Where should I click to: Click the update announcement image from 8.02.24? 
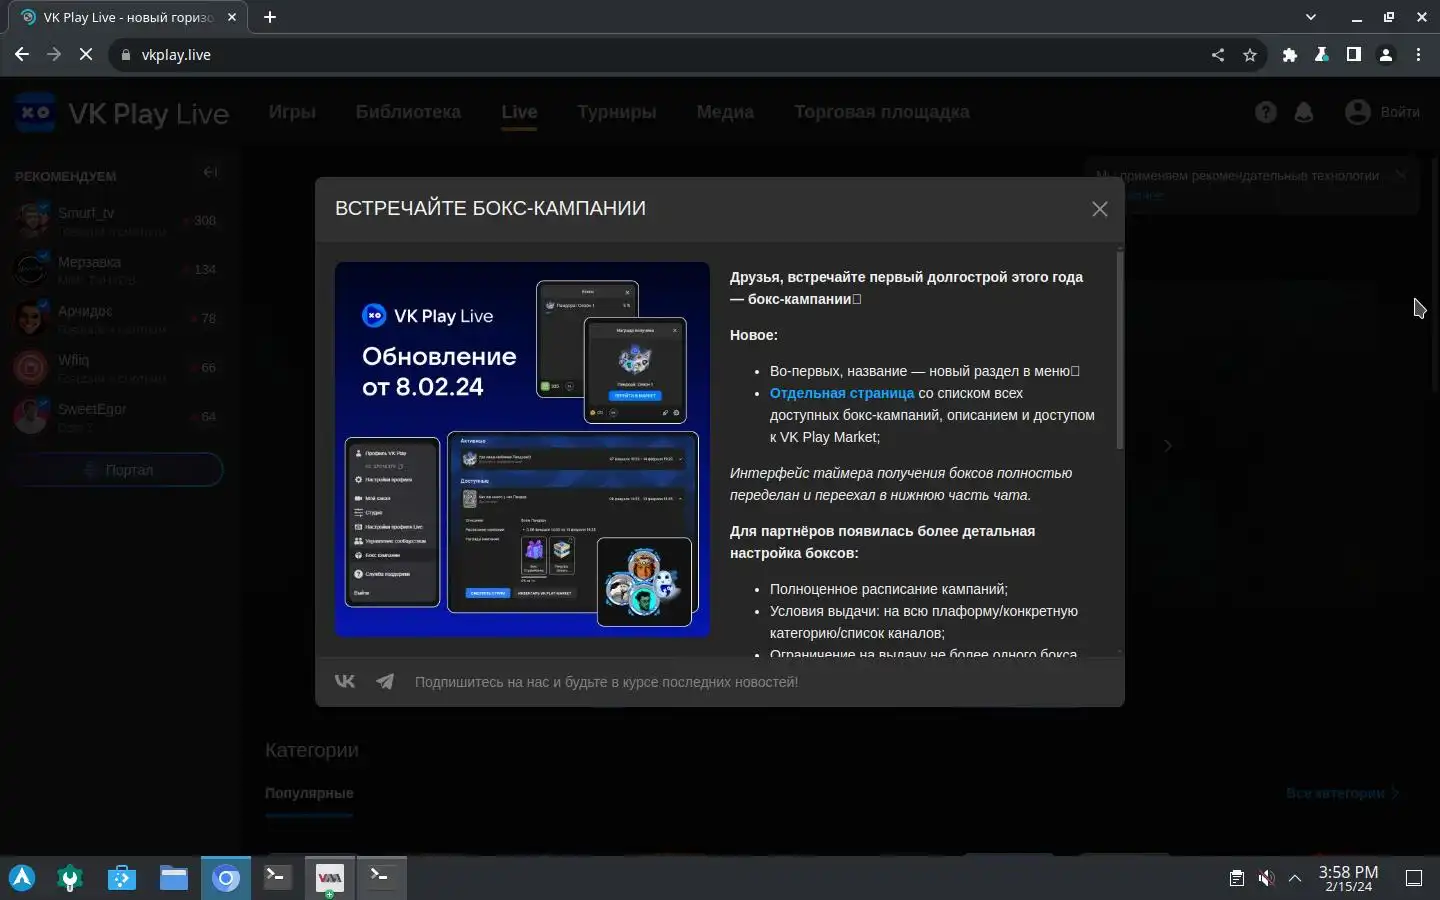(522, 449)
